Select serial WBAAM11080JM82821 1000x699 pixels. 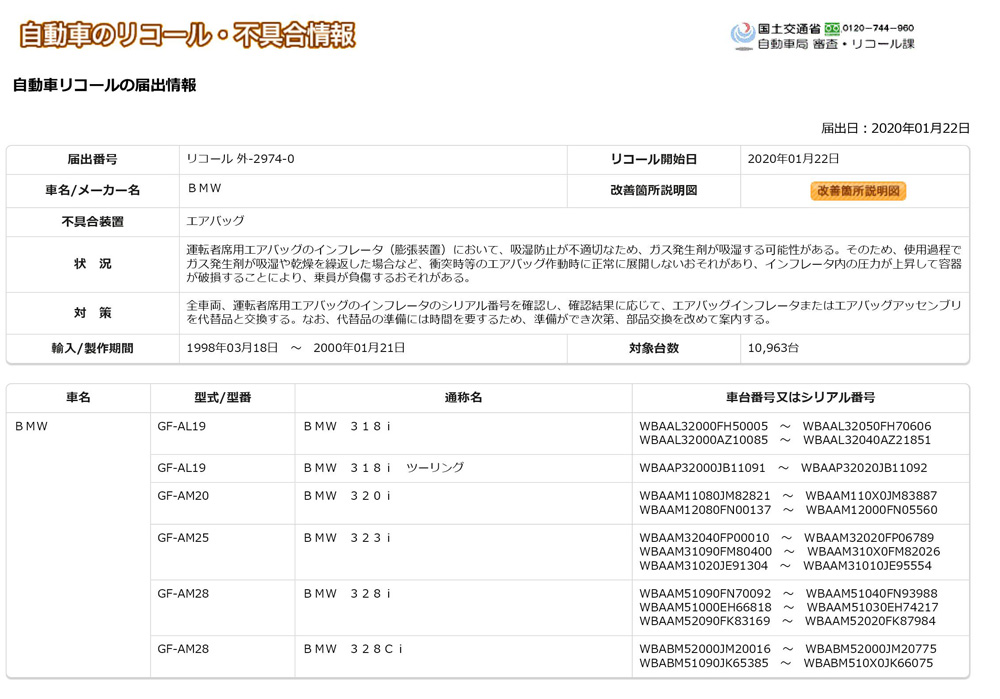point(705,496)
